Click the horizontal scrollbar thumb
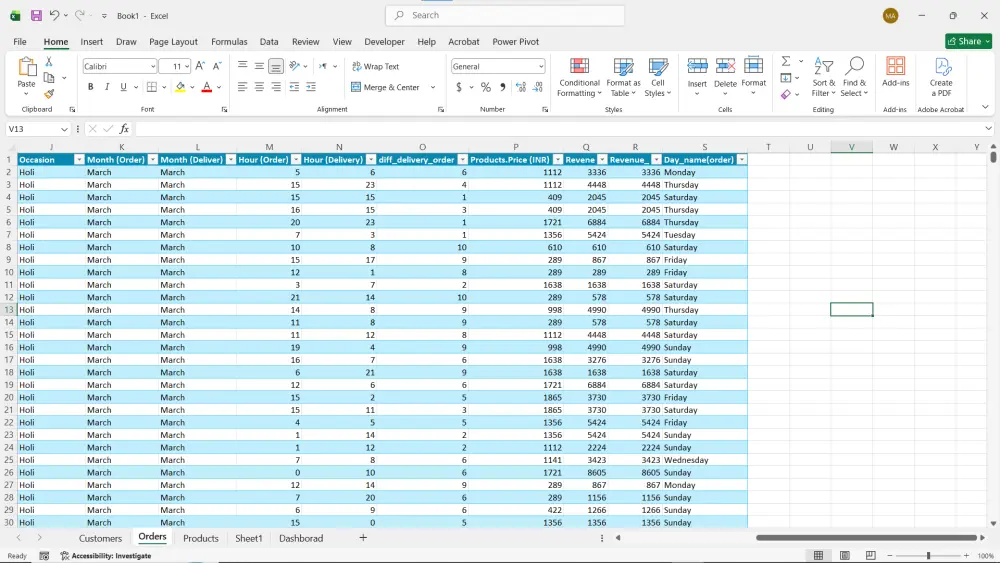Viewport: 1000px width, 563px height. 866,537
